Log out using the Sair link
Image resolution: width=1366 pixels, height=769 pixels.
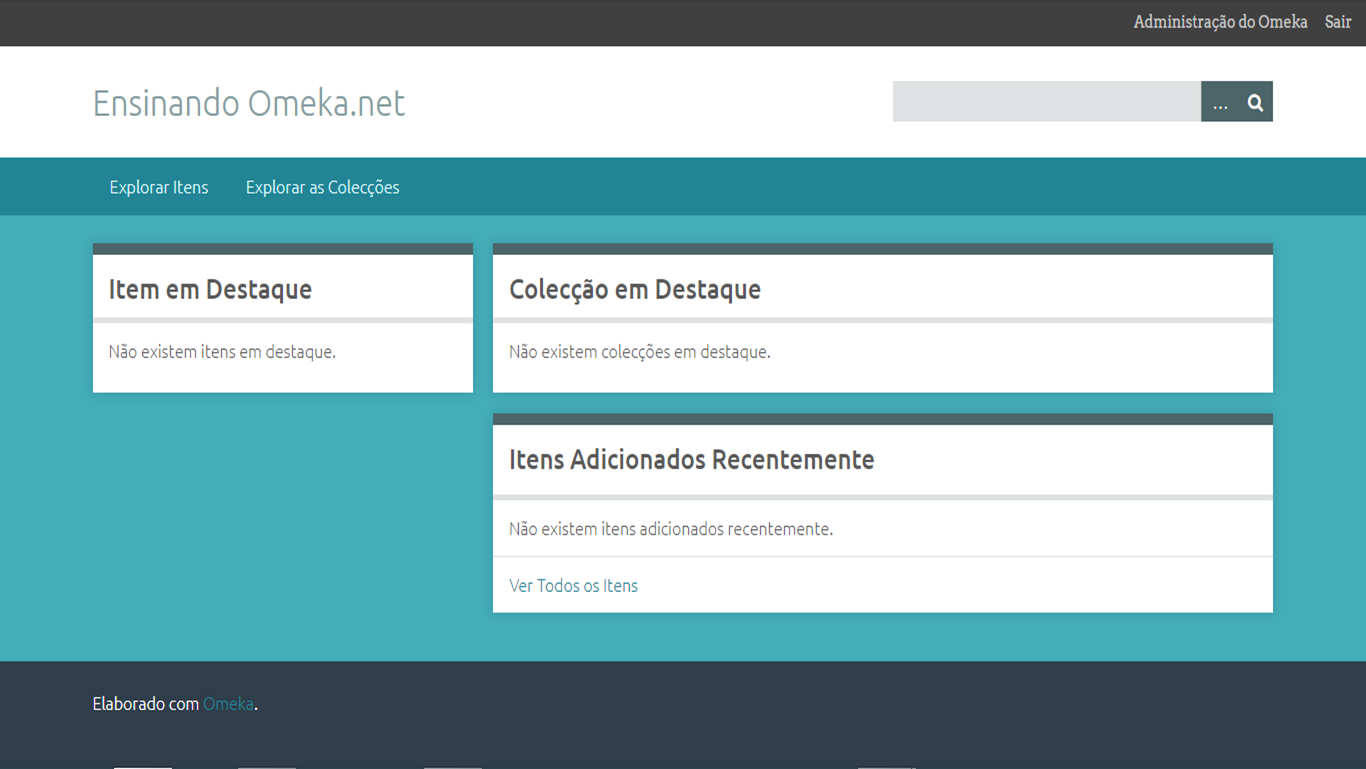coord(1337,22)
